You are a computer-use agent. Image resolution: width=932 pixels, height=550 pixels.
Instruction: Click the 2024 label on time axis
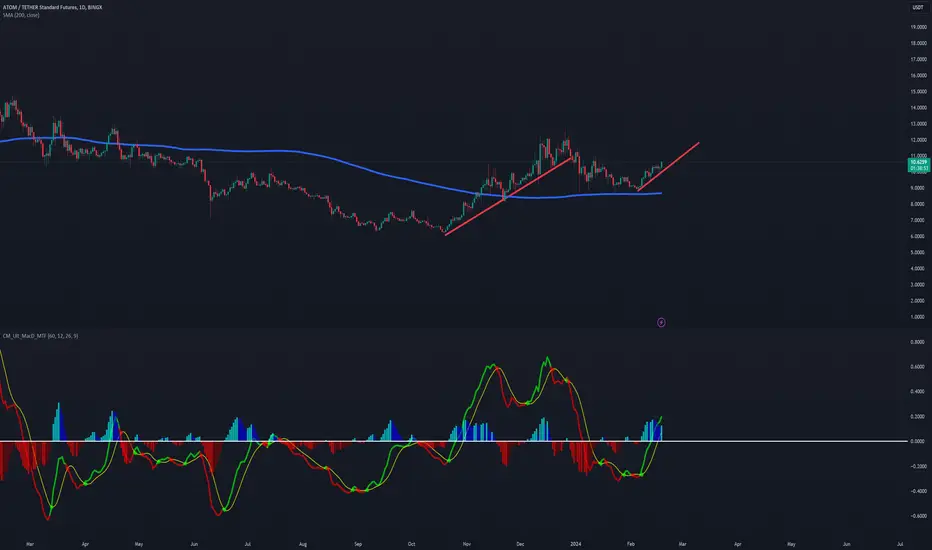(x=575, y=544)
